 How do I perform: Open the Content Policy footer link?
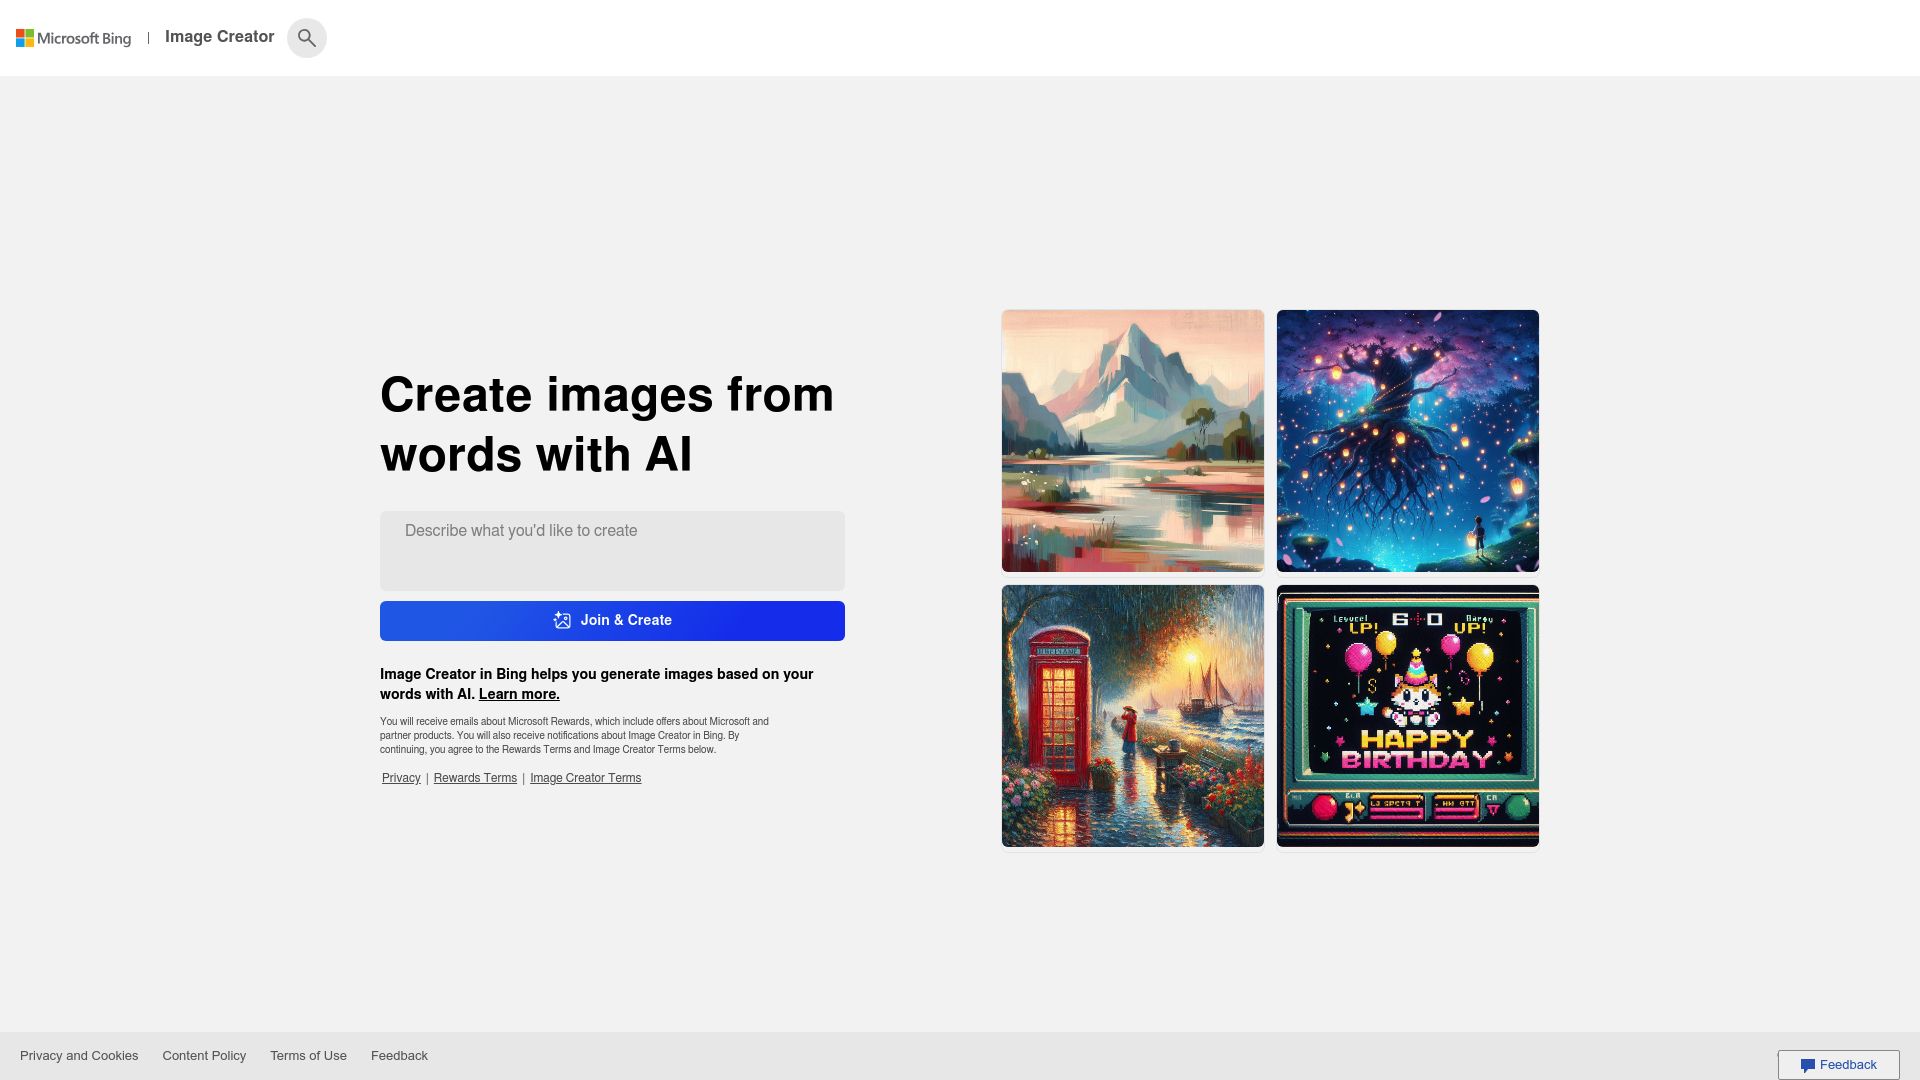[204, 1055]
